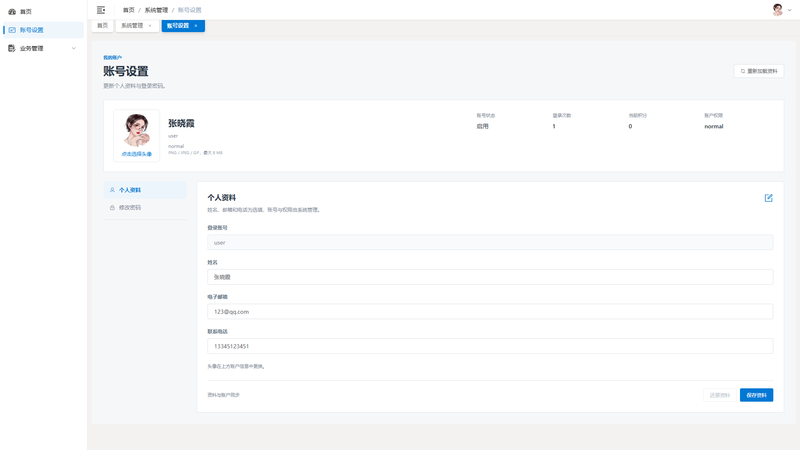Click the account status value 启用
This screenshot has height=450, width=800.
click(x=483, y=126)
